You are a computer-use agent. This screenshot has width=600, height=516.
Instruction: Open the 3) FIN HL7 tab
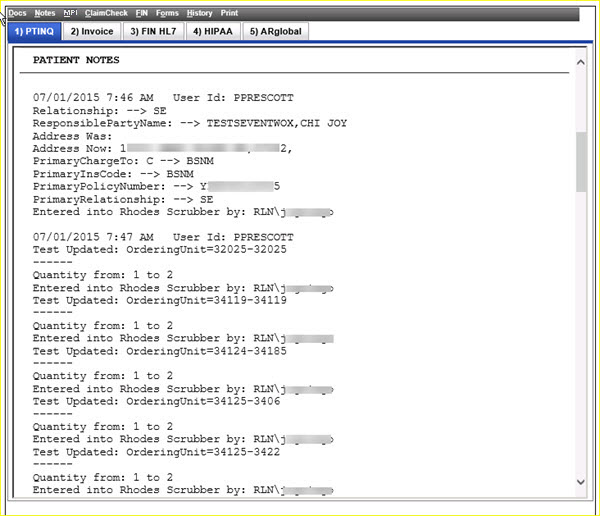(x=154, y=31)
